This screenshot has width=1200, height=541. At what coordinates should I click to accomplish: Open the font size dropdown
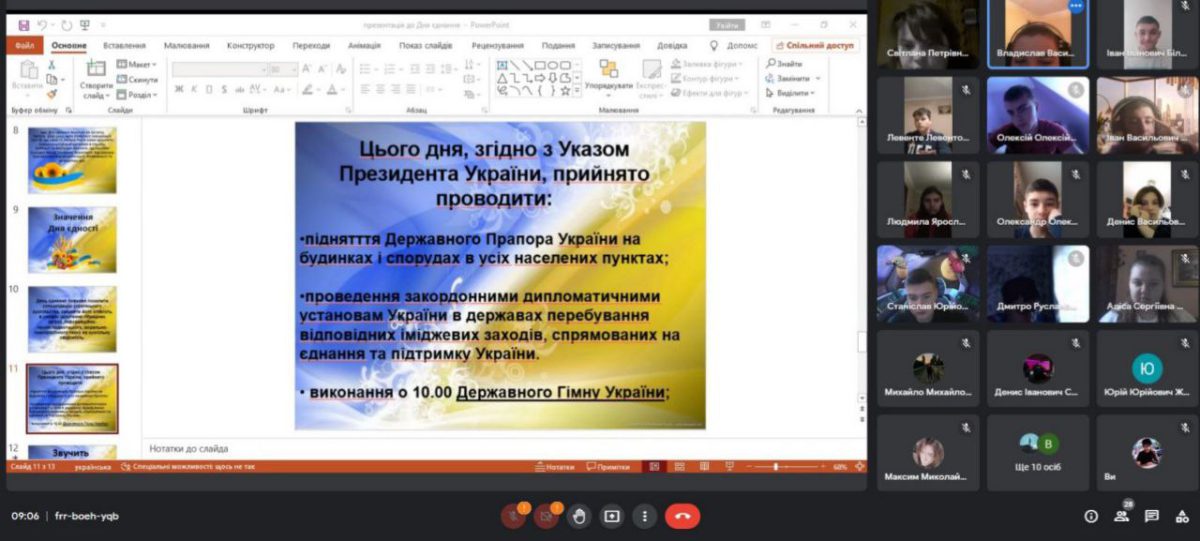tap(282, 69)
